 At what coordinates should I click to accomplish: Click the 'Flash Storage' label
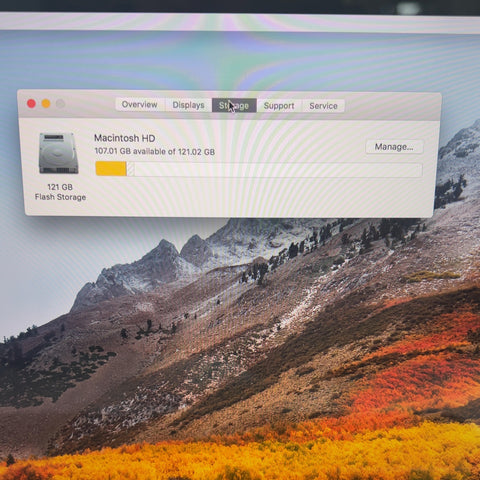[60, 197]
